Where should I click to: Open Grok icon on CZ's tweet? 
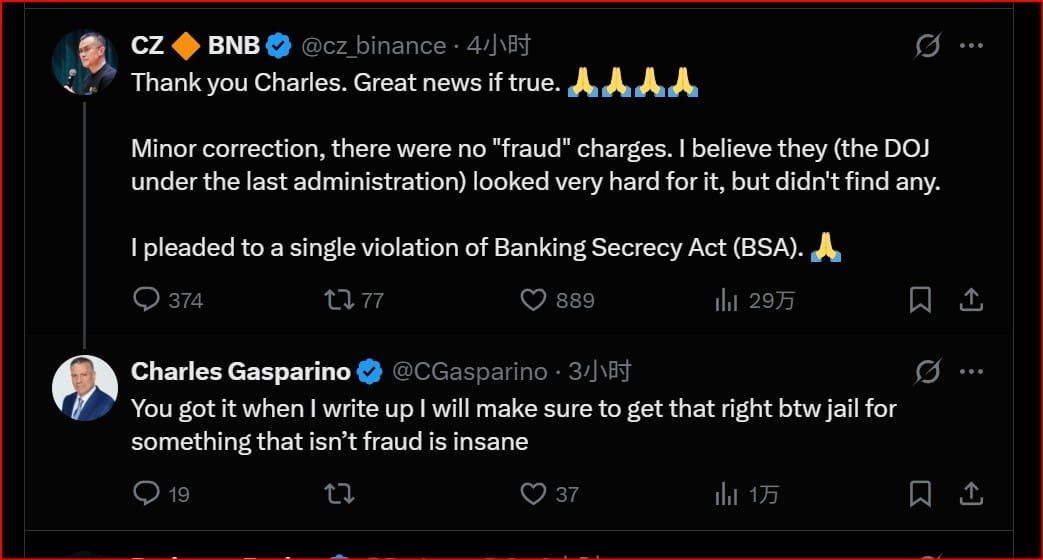(x=928, y=46)
